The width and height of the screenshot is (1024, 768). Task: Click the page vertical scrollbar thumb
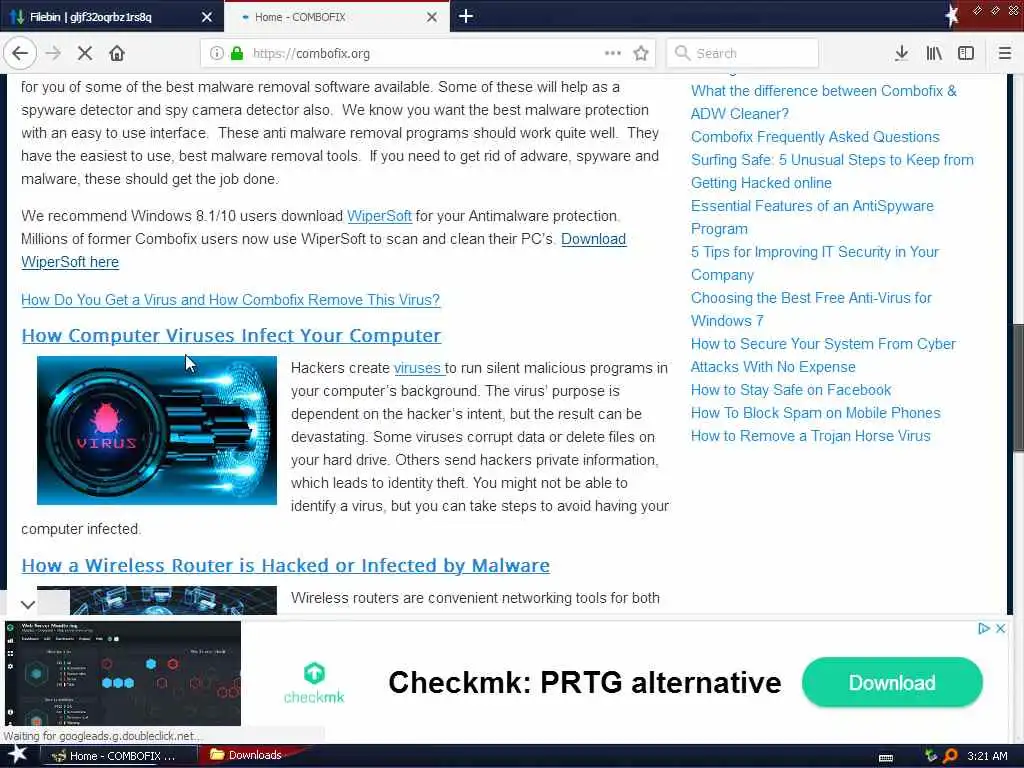[1018, 387]
